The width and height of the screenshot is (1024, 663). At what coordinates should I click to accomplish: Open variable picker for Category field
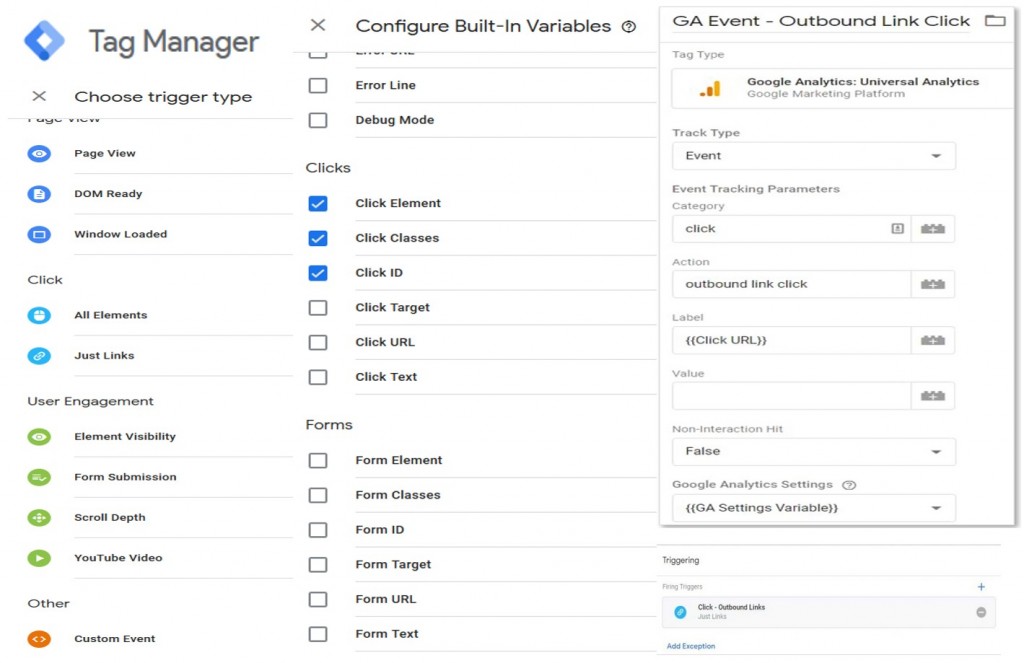[x=933, y=229]
